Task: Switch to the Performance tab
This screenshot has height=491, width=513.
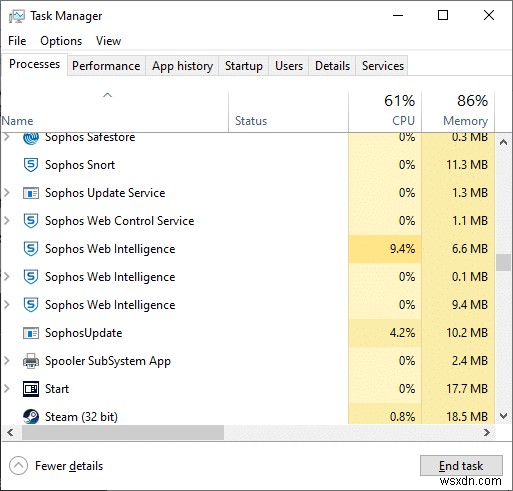Action: [x=106, y=66]
